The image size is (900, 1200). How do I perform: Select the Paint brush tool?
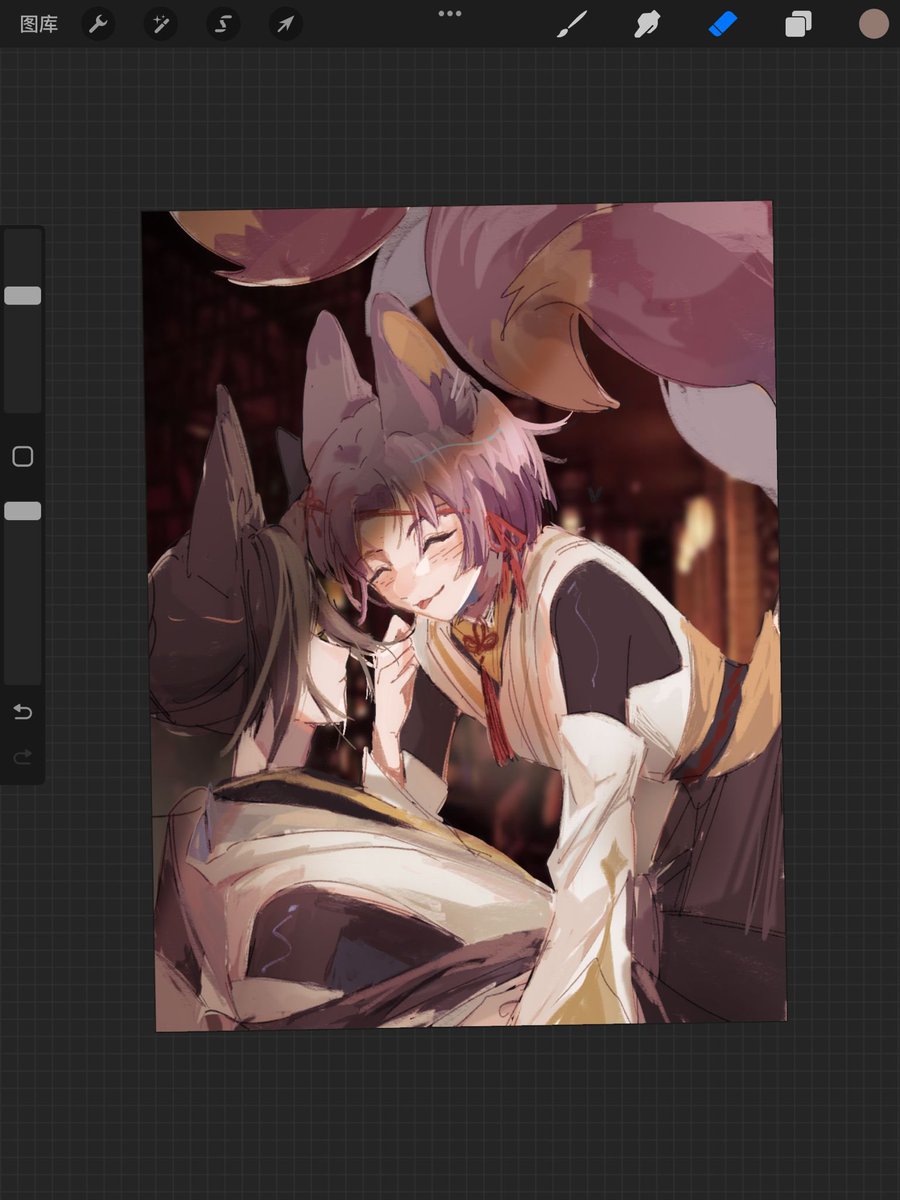[x=572, y=24]
